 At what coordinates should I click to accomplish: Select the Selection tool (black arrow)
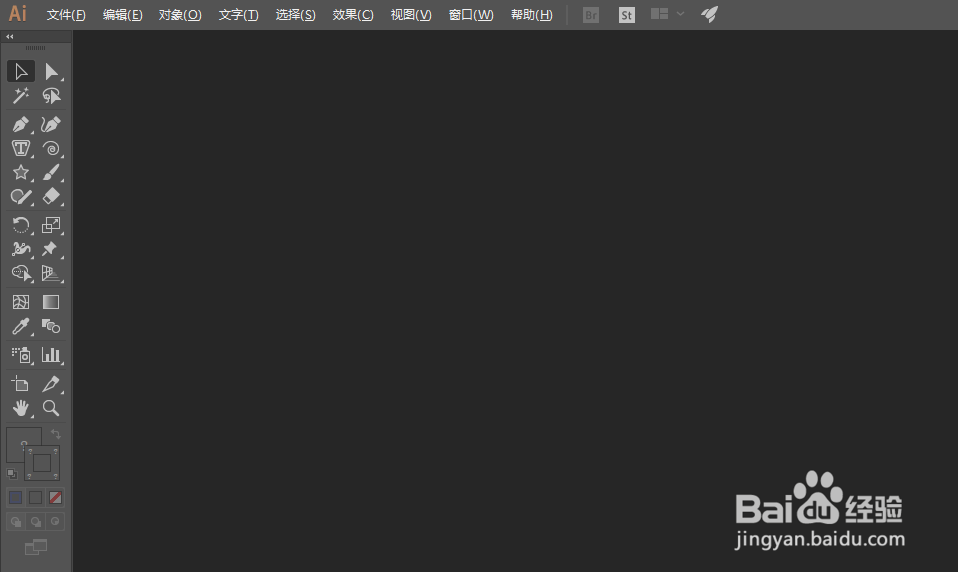(x=21, y=72)
